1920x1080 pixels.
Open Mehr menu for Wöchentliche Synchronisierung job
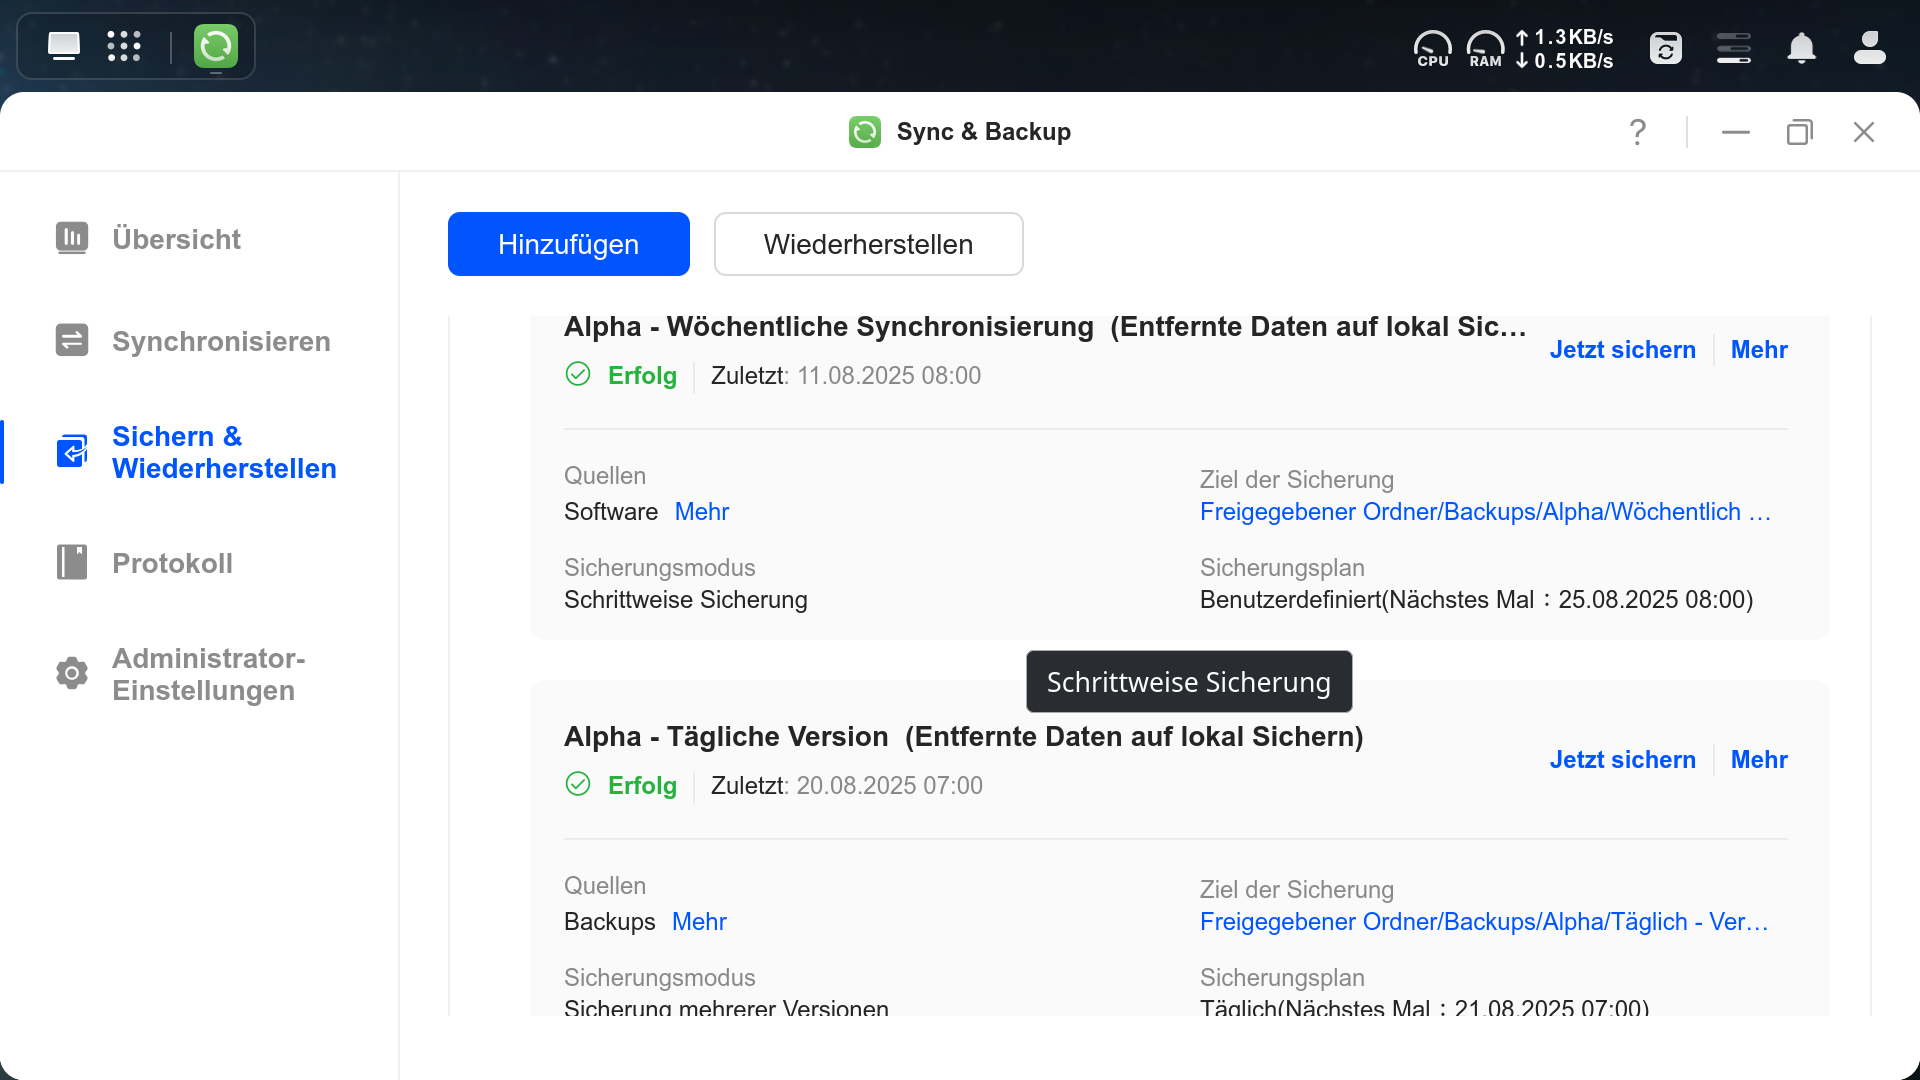(1758, 350)
